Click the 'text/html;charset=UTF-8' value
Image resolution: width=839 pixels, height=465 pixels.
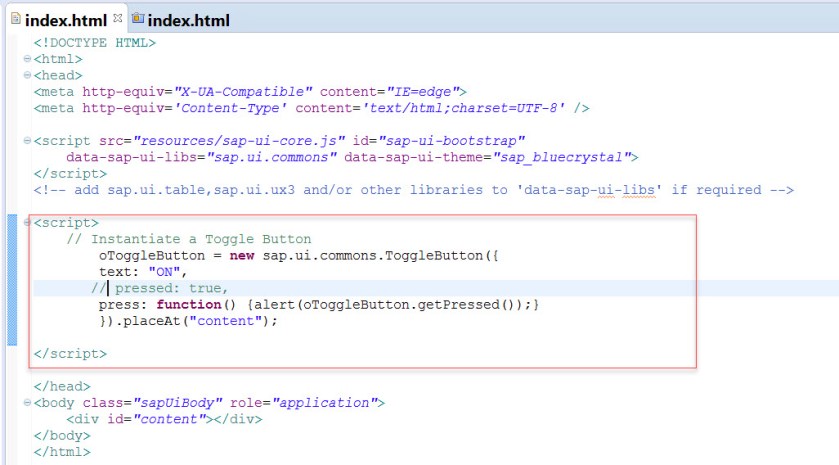point(463,108)
